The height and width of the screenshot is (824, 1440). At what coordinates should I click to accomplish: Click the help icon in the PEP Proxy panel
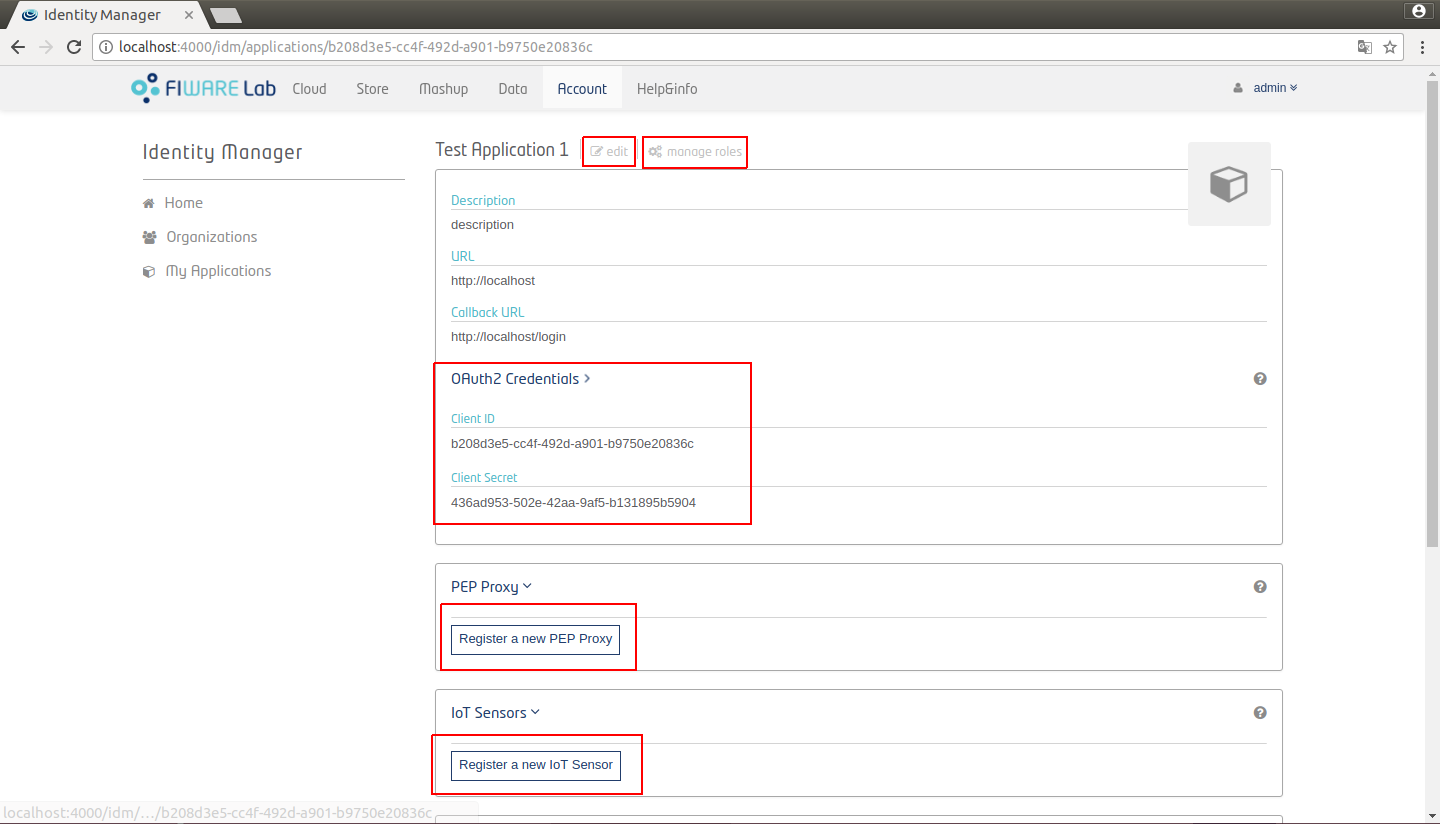[x=1260, y=587]
